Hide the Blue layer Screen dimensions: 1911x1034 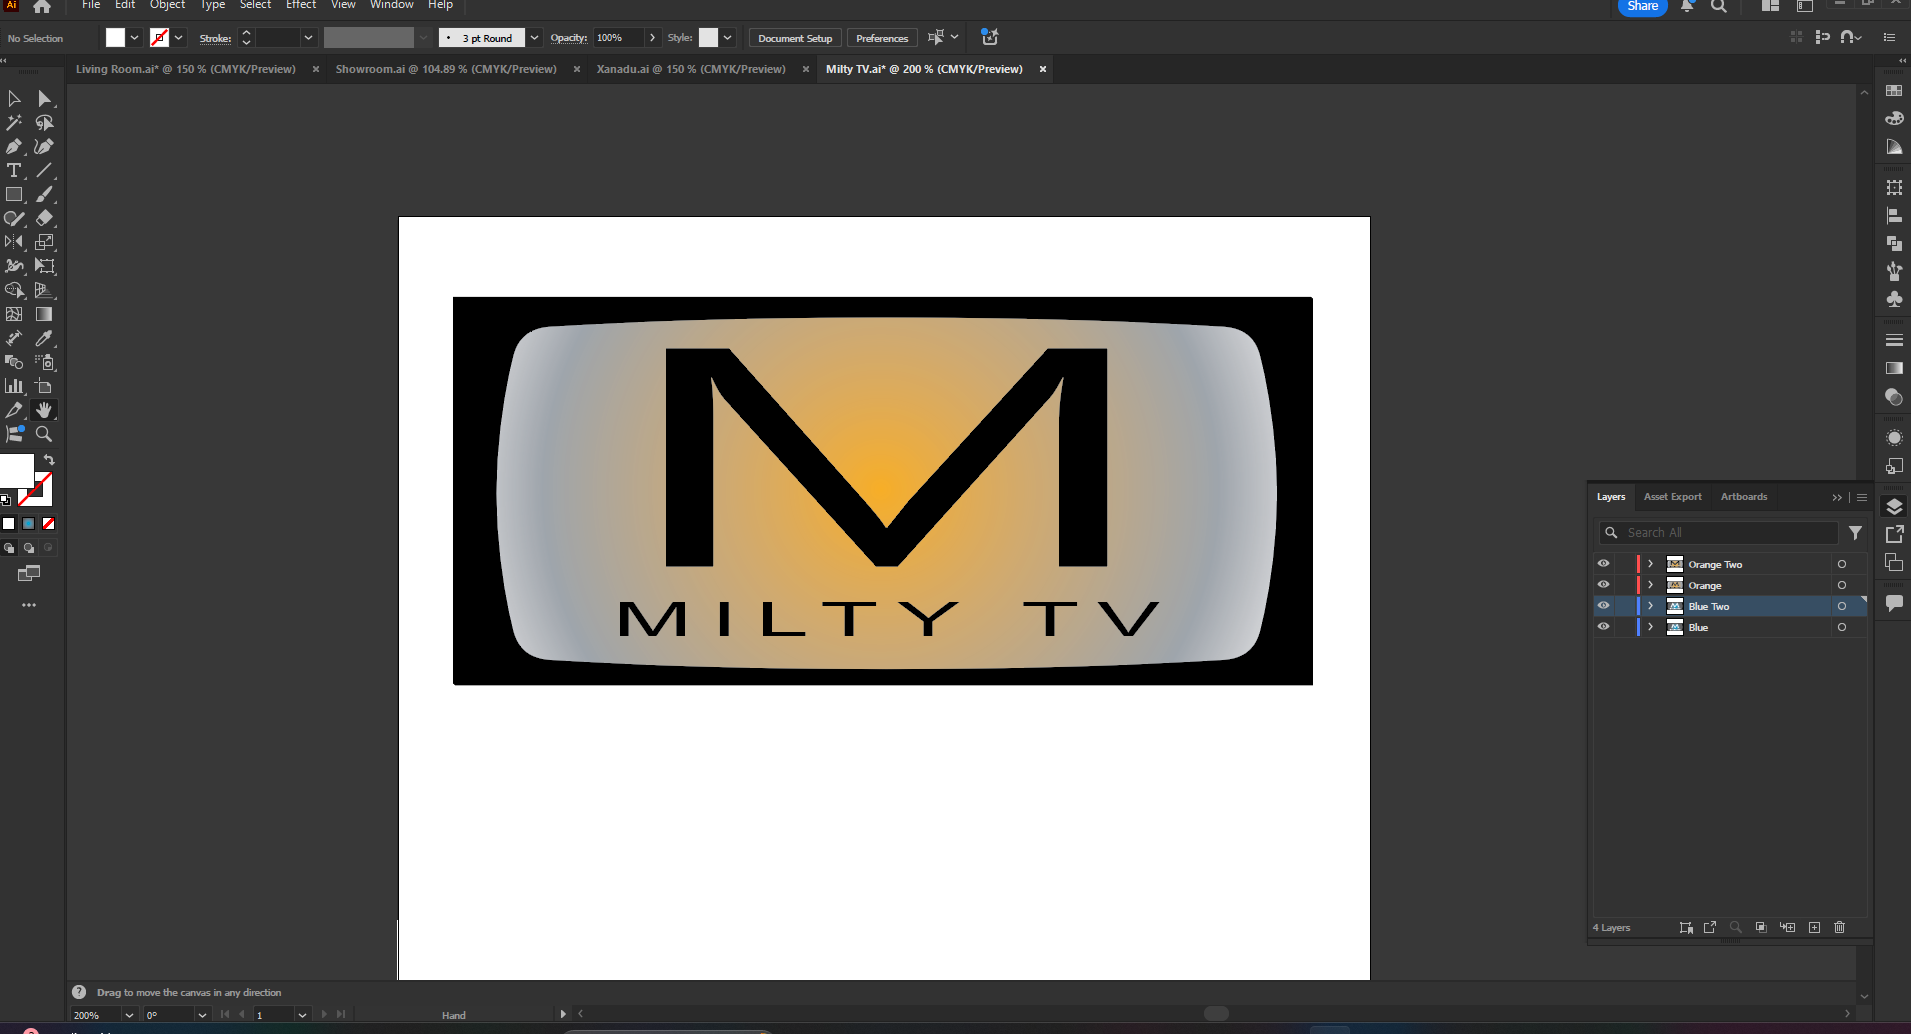[x=1603, y=627]
